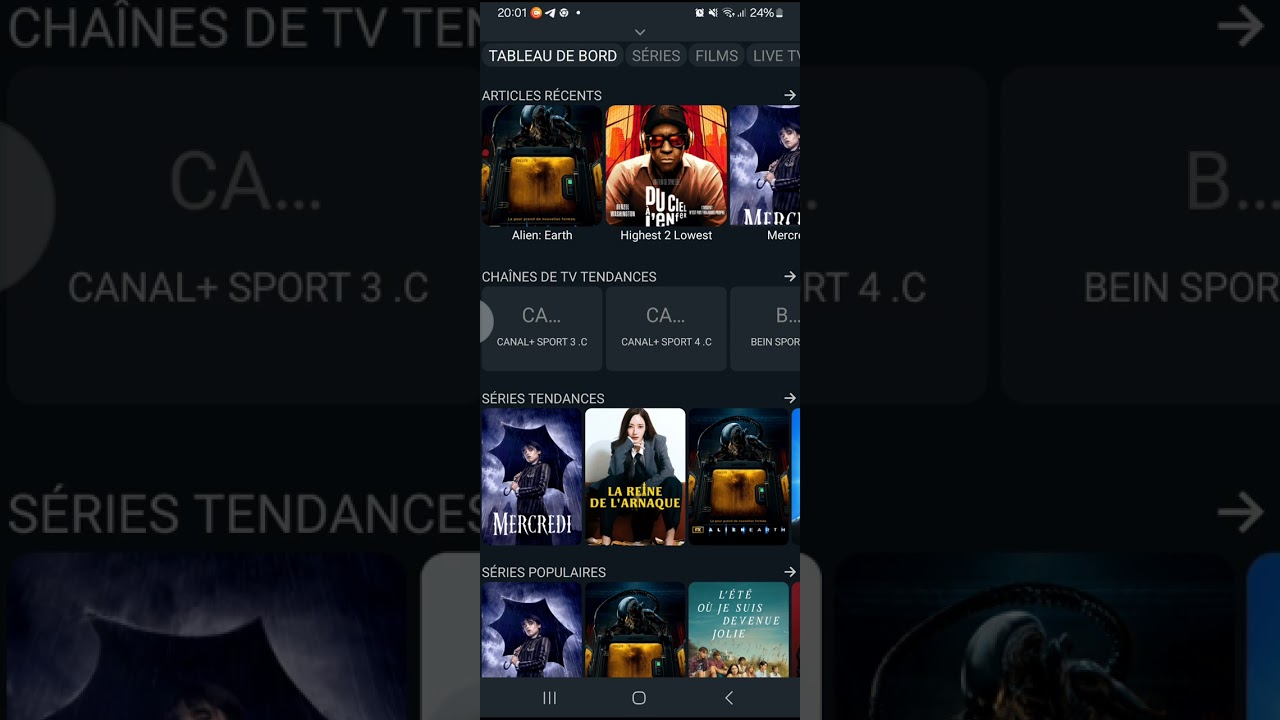1280x720 pixels.
Task: Tap the 20:01 clock in status bar
Action: point(512,13)
